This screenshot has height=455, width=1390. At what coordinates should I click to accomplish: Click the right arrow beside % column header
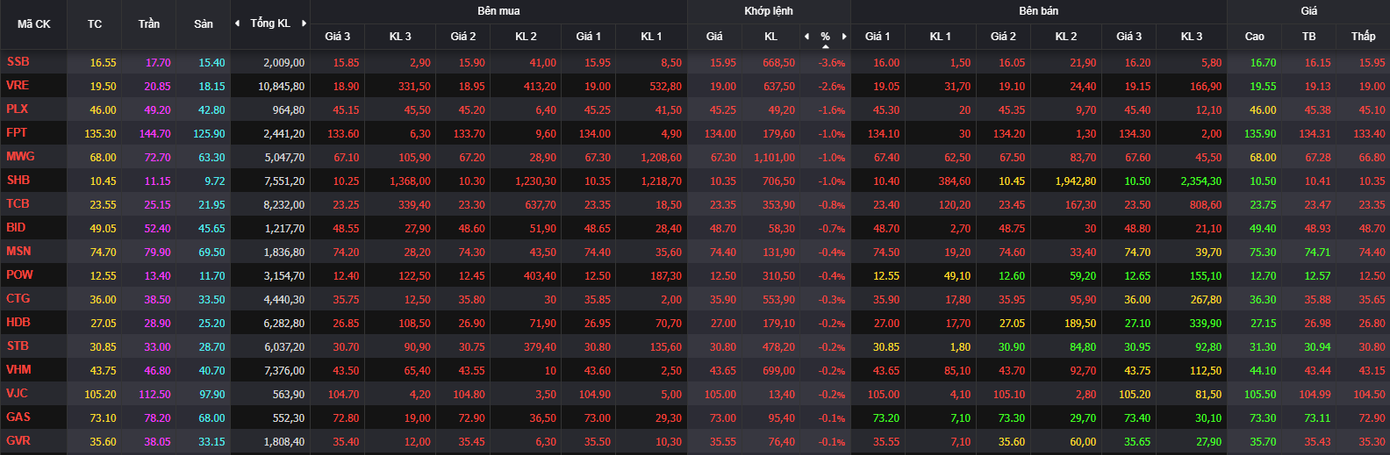click(x=844, y=37)
